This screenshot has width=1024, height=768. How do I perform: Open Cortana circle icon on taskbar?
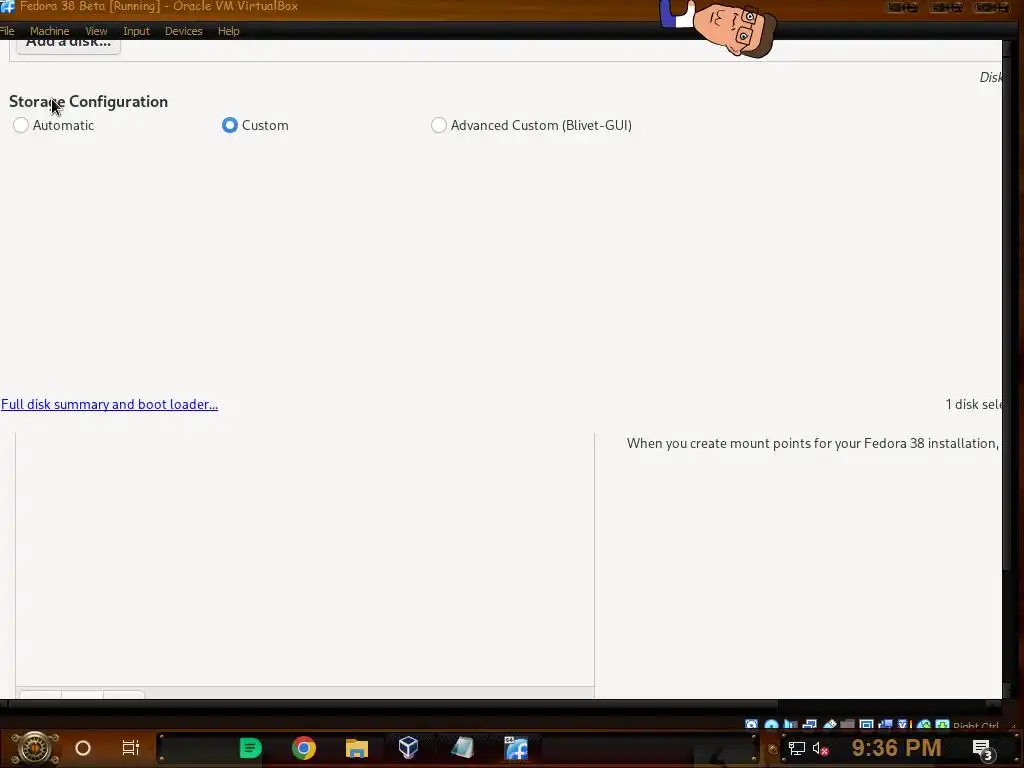click(83, 748)
